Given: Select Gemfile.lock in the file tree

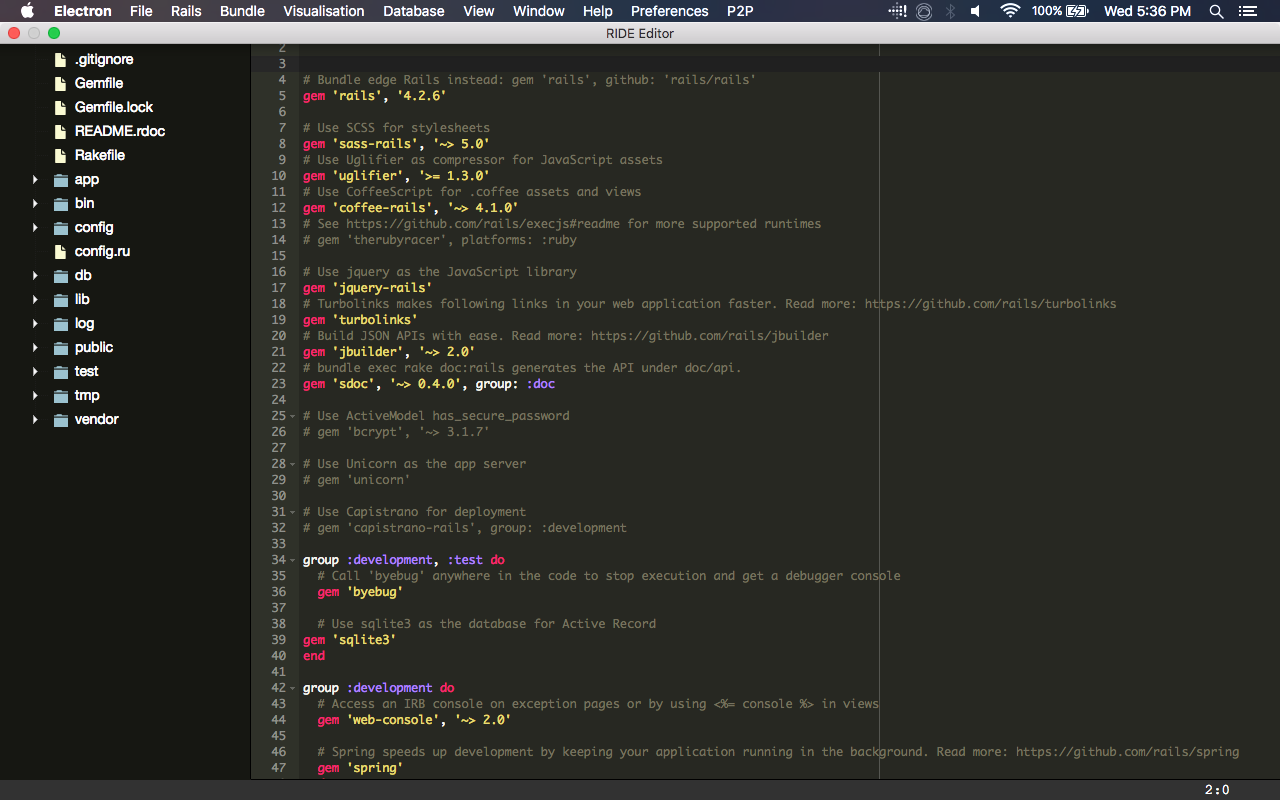Looking at the screenshot, I should 113,107.
